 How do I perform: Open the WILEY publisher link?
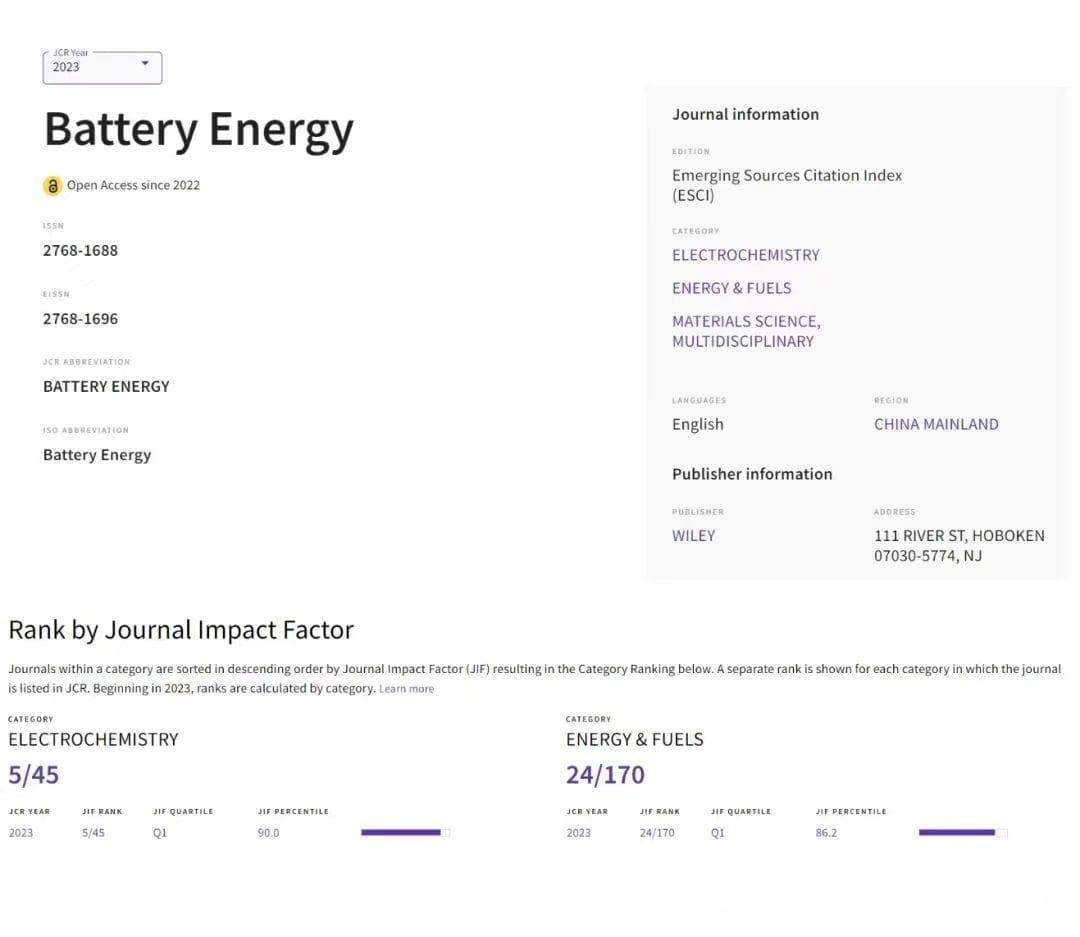[x=694, y=535]
